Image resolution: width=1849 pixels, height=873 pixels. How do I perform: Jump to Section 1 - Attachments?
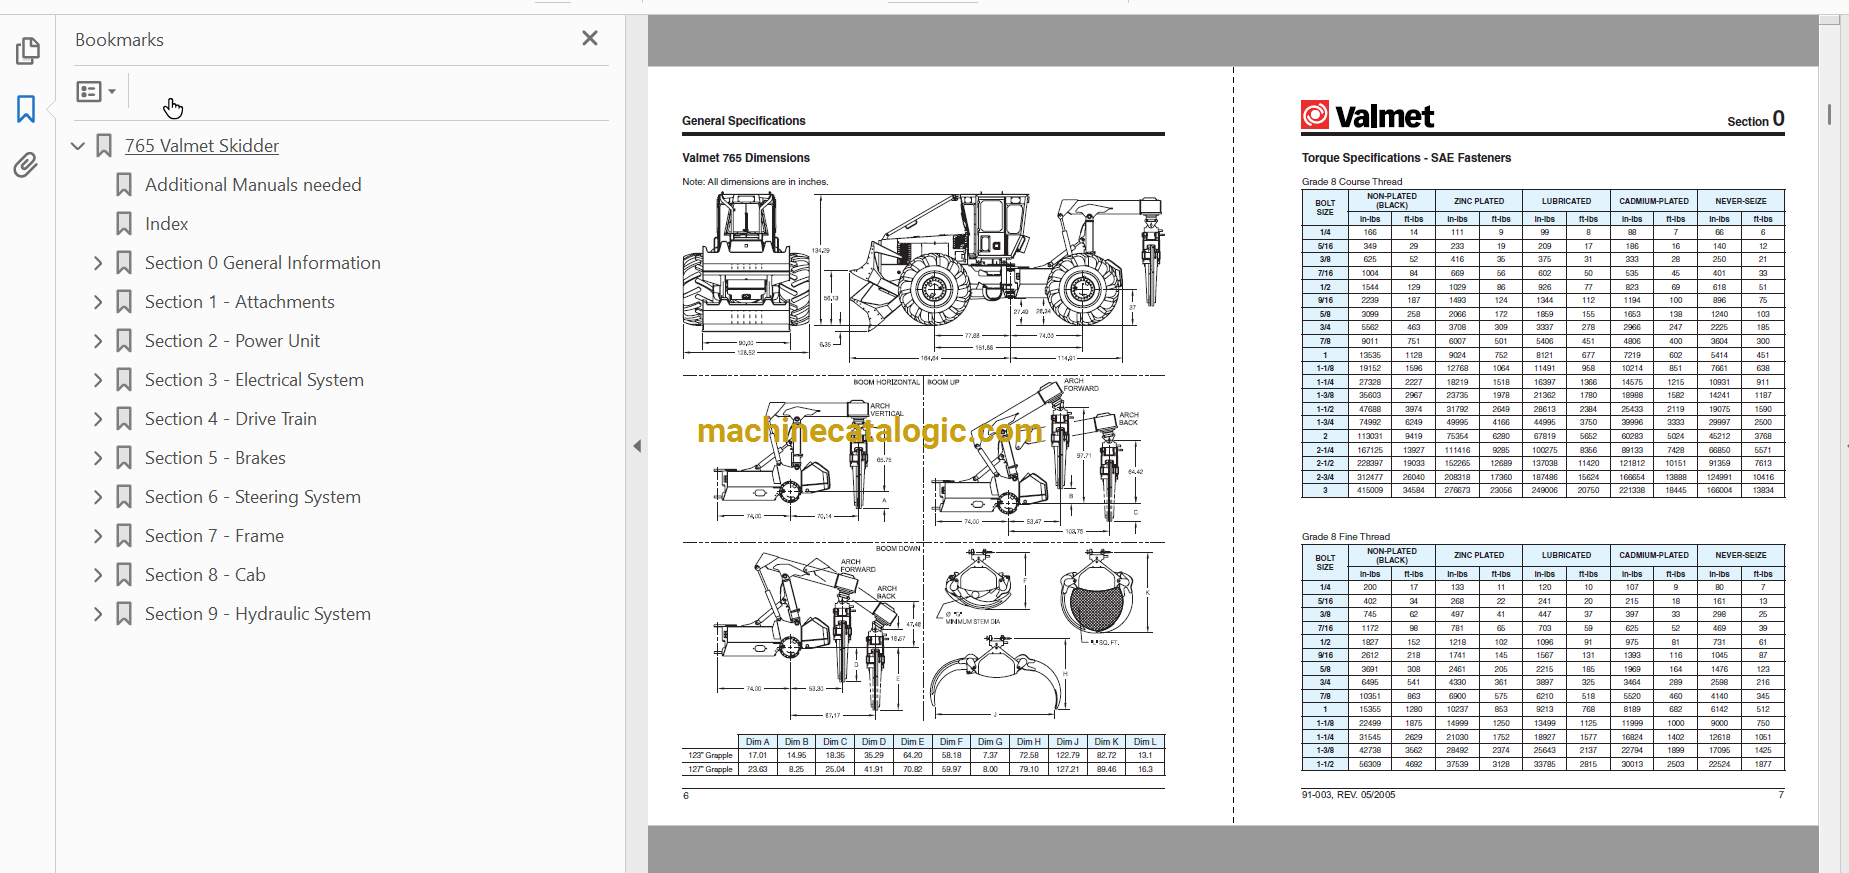click(x=240, y=302)
